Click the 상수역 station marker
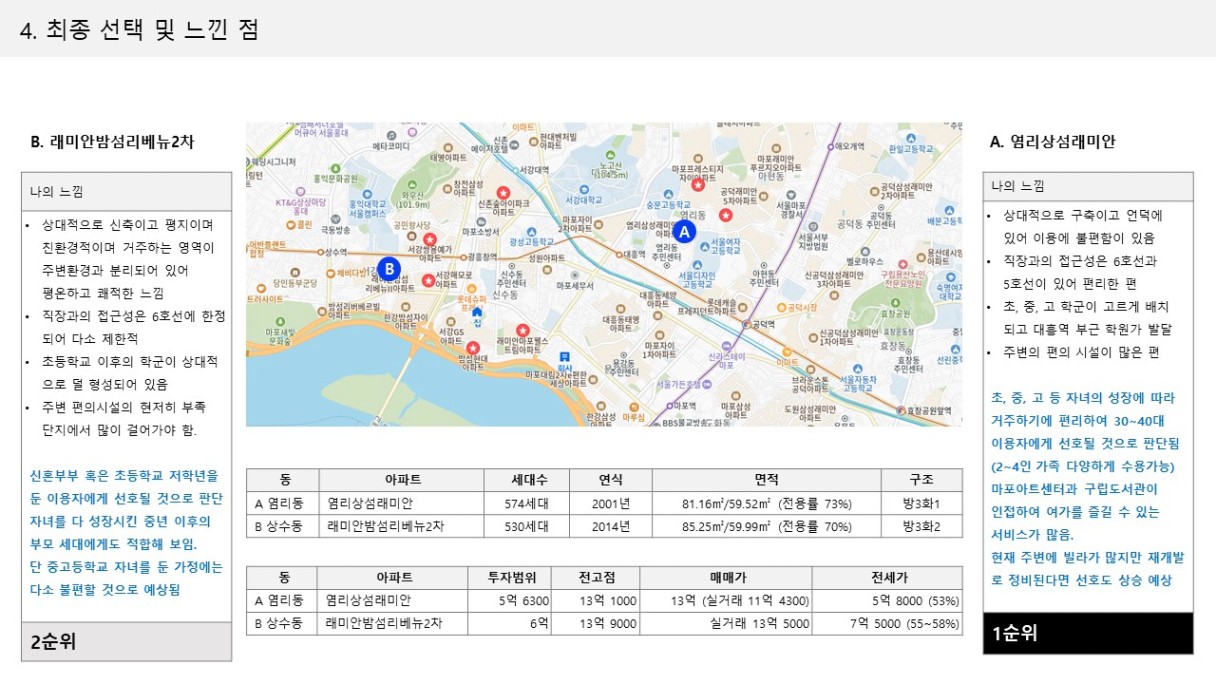Viewport: 1216px width, 684px height. 320,252
